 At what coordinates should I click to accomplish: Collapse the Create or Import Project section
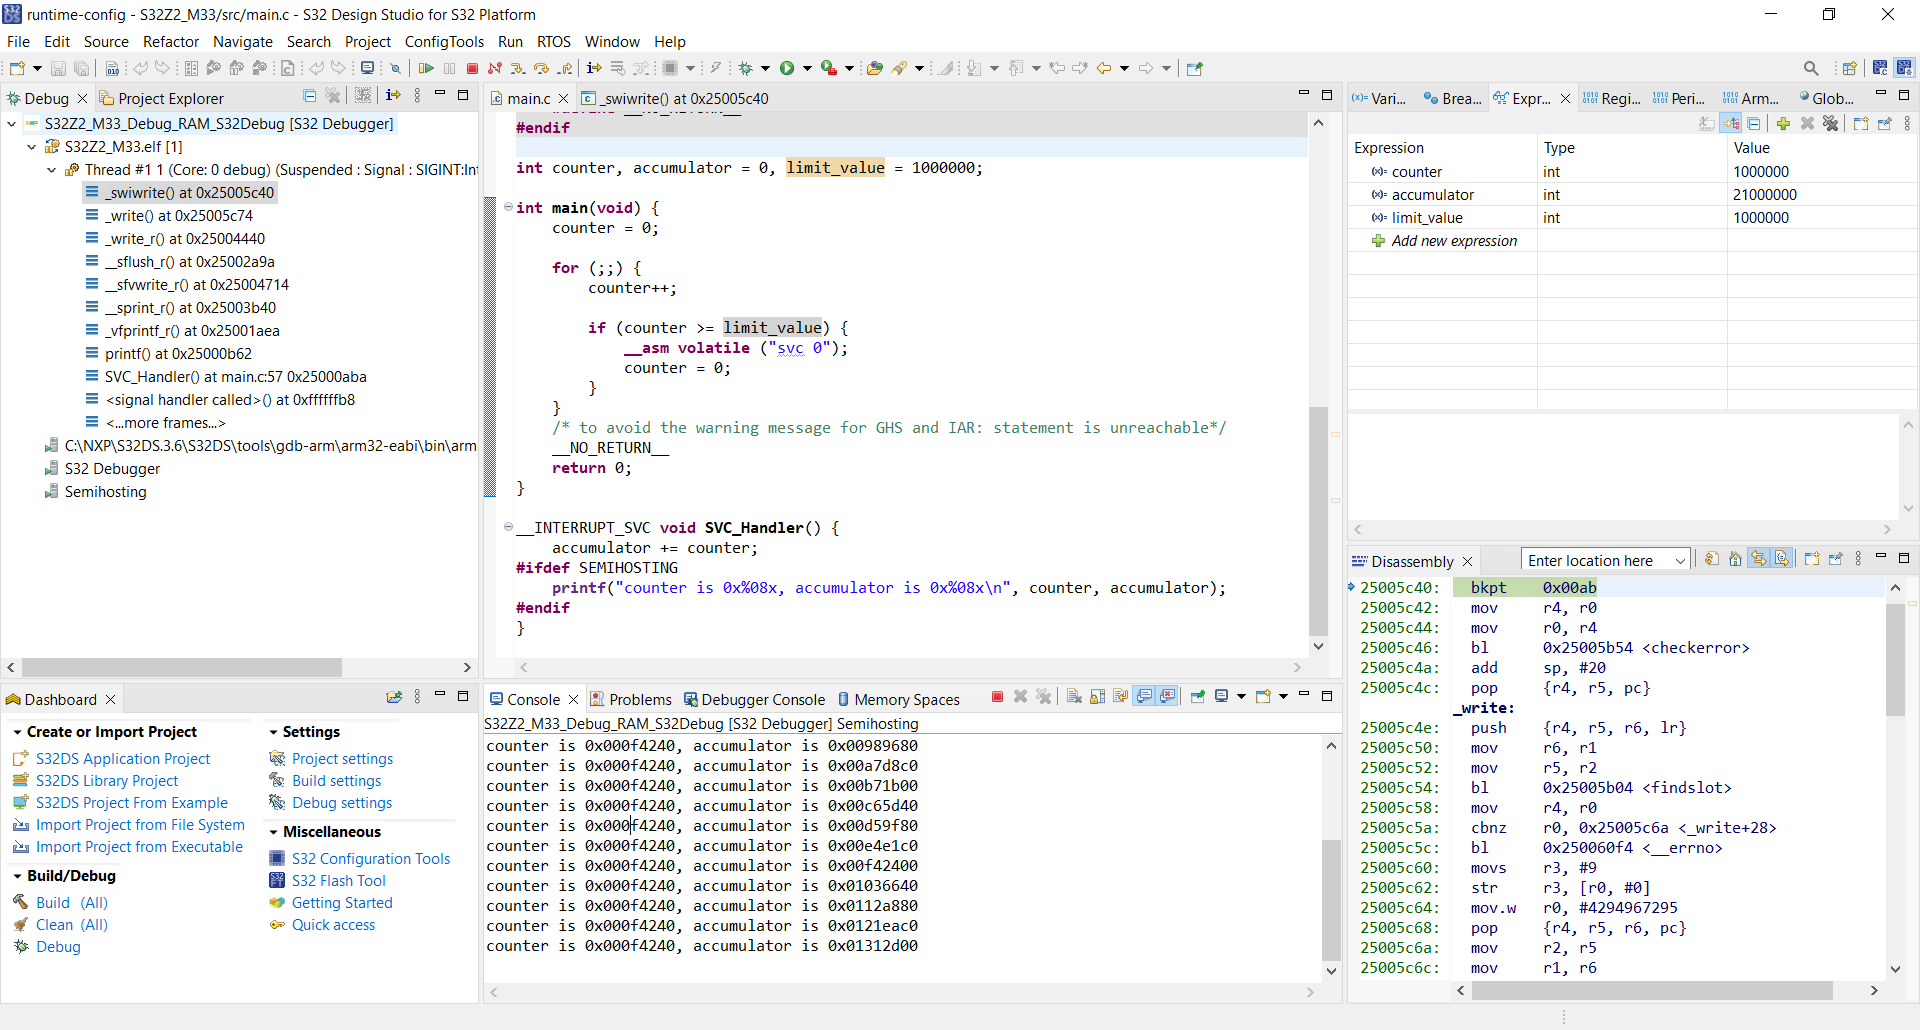(x=17, y=732)
